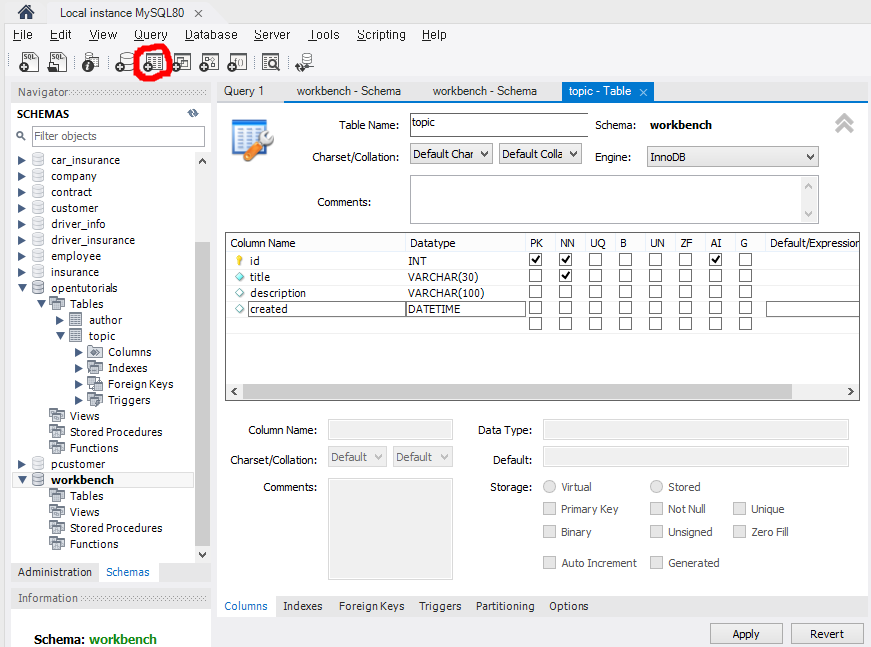Reconnect to DBMS toolbar icon
The image size is (871, 647).
pos(304,62)
